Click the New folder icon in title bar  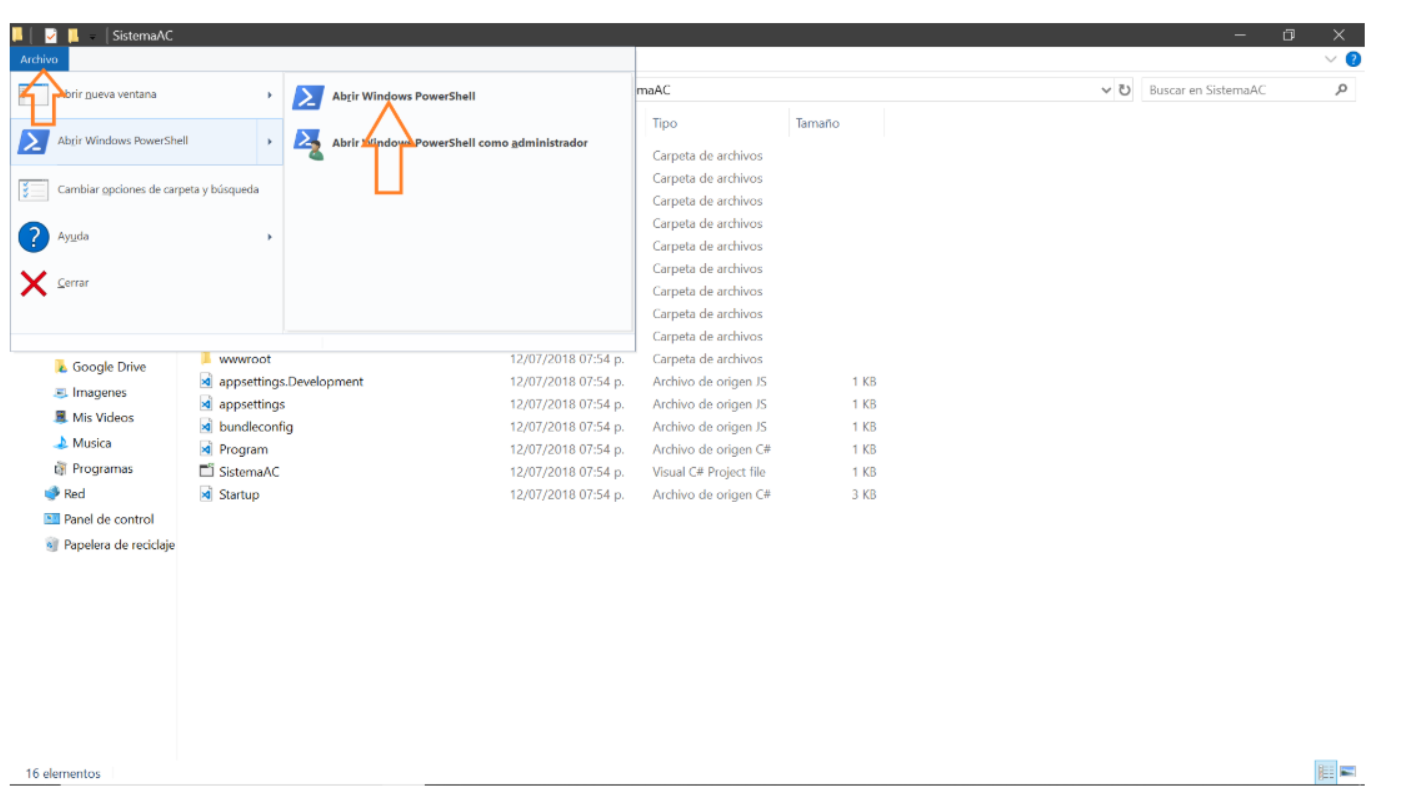[73, 35]
